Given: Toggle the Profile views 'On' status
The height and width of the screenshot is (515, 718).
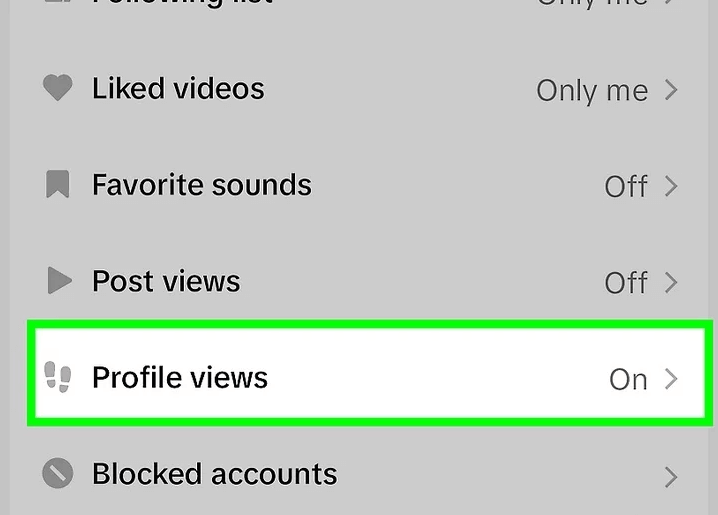Looking at the screenshot, I should pyautogui.click(x=628, y=379).
